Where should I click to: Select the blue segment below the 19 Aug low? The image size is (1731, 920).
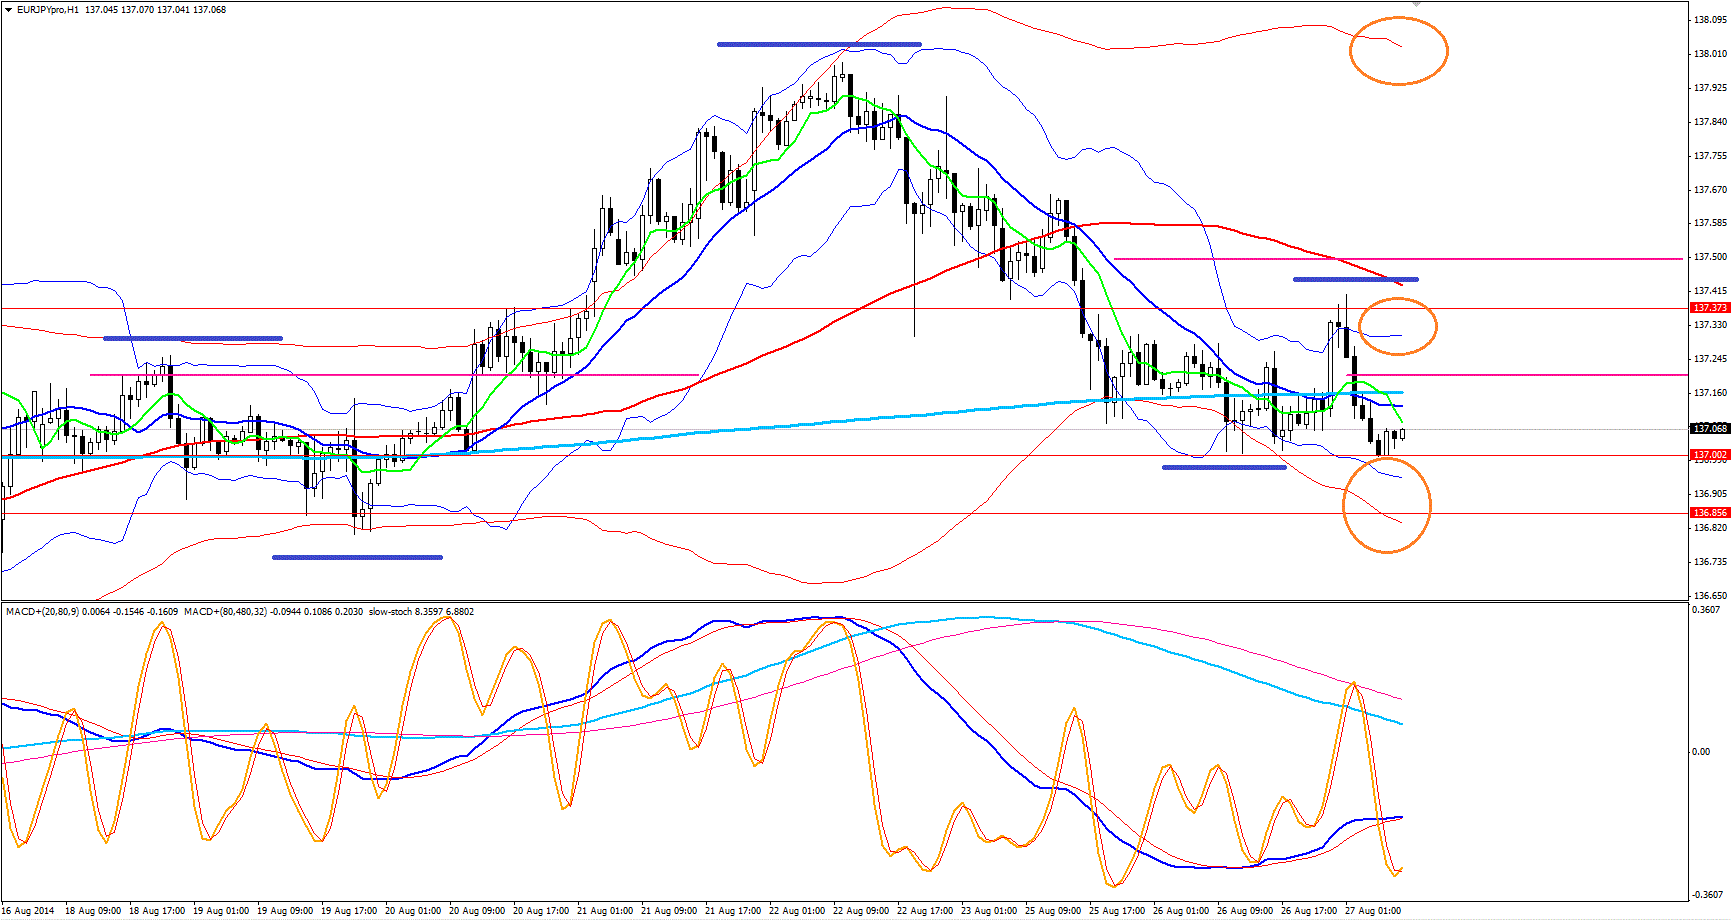(x=357, y=557)
